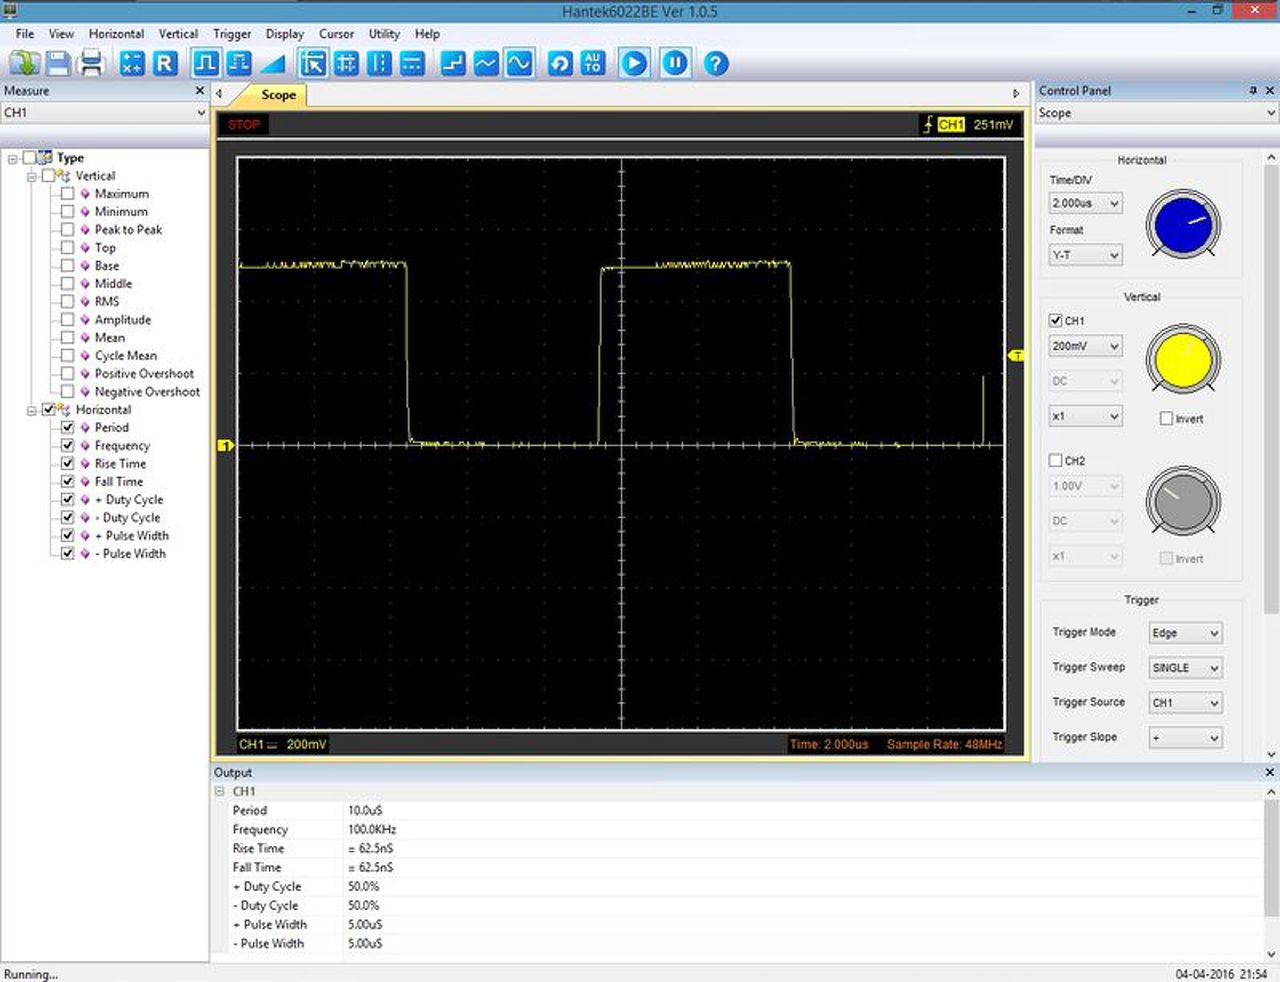Click the sine wave toolbar icon
The height and width of the screenshot is (982, 1280).
pyautogui.click(x=519, y=64)
